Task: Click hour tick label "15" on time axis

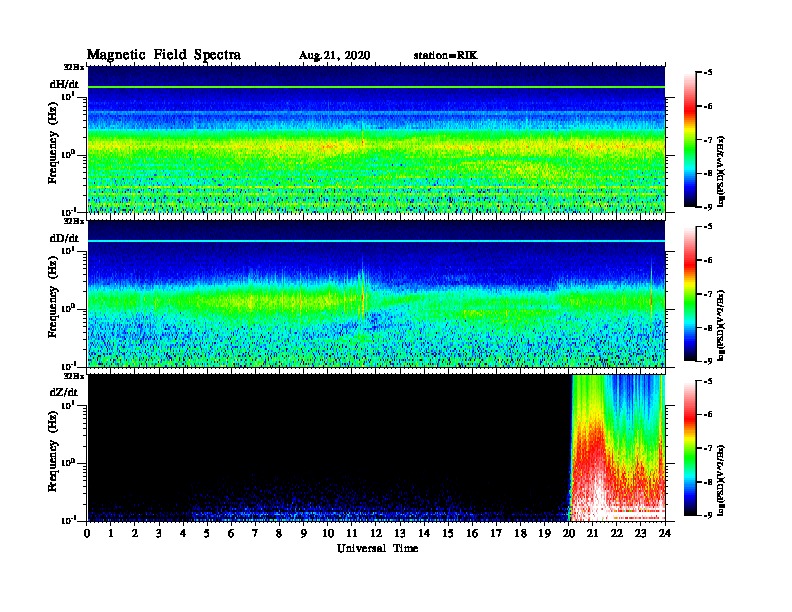Action: 448,533
